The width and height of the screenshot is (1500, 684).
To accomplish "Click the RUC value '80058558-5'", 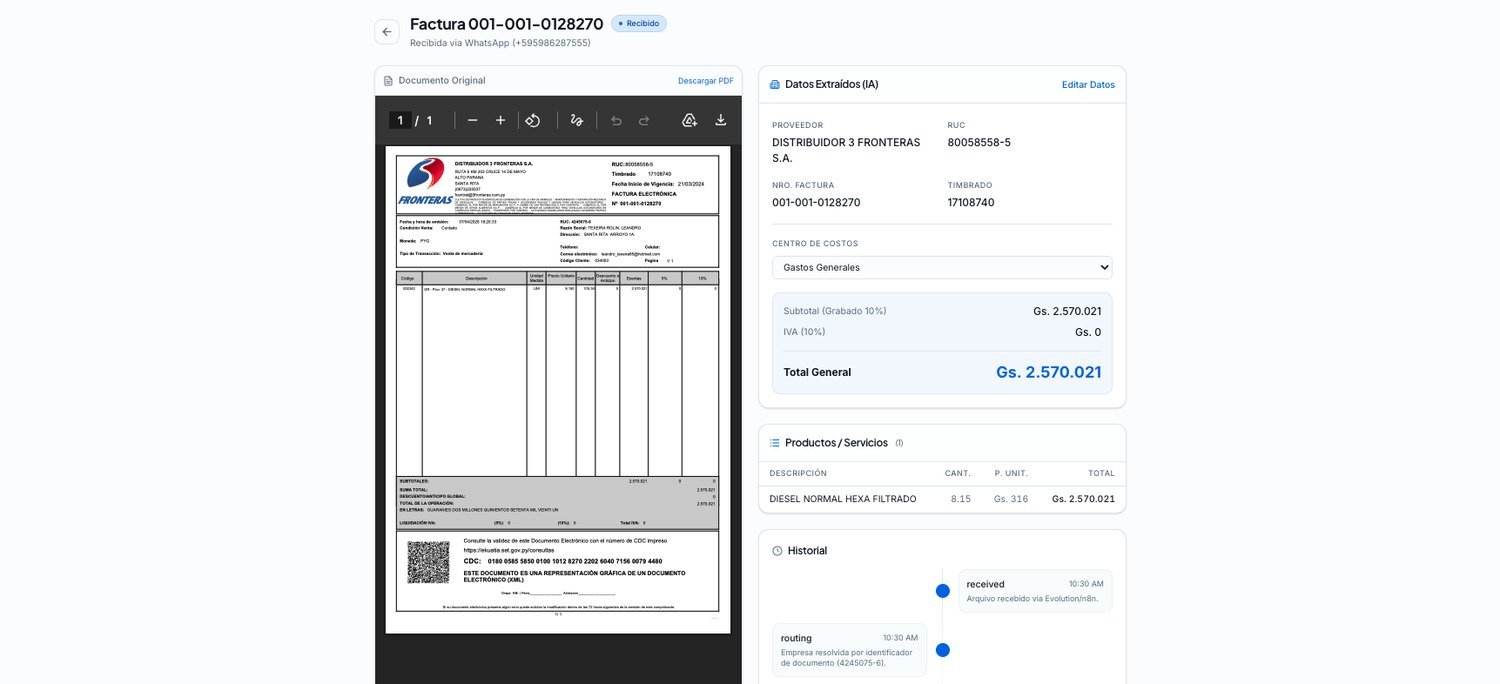I will click(x=979, y=143).
